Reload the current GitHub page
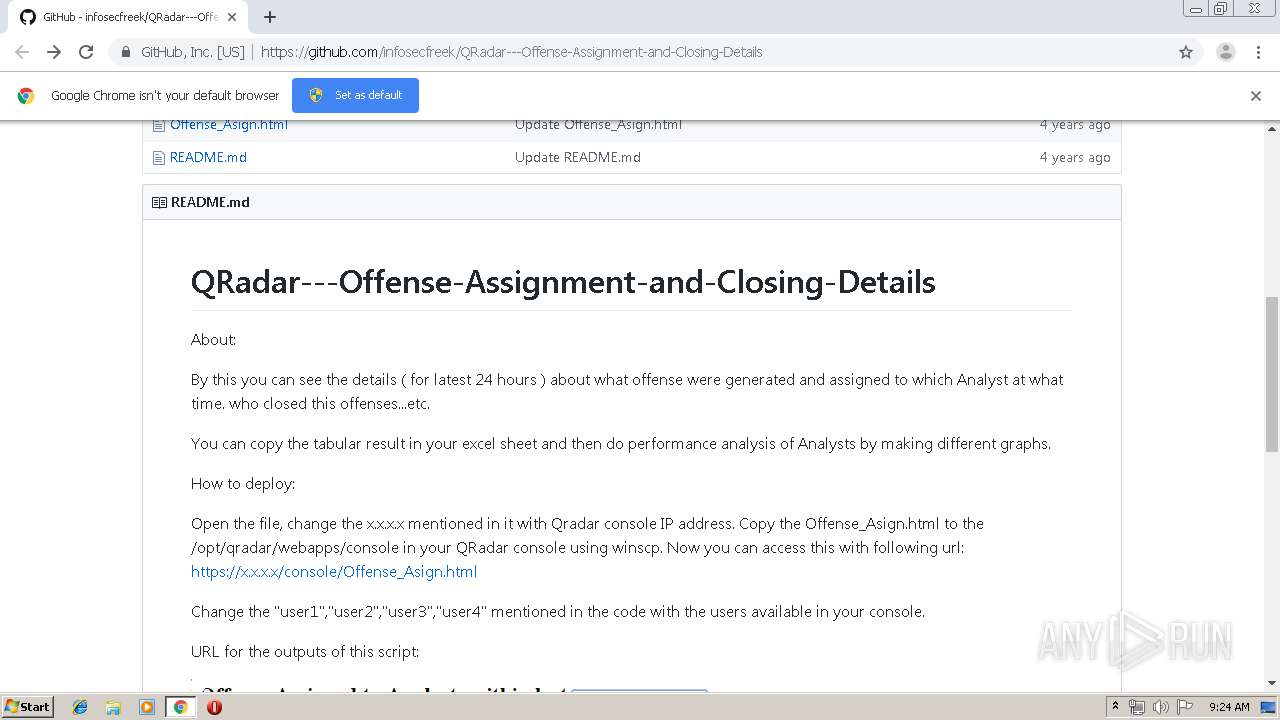This screenshot has height=720, width=1280. click(x=86, y=52)
